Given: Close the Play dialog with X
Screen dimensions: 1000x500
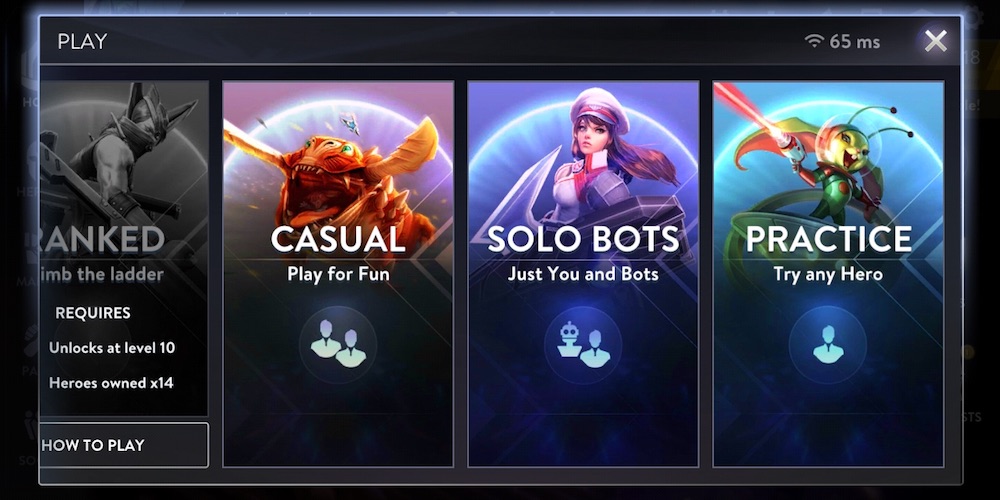Looking at the screenshot, I should 936,41.
